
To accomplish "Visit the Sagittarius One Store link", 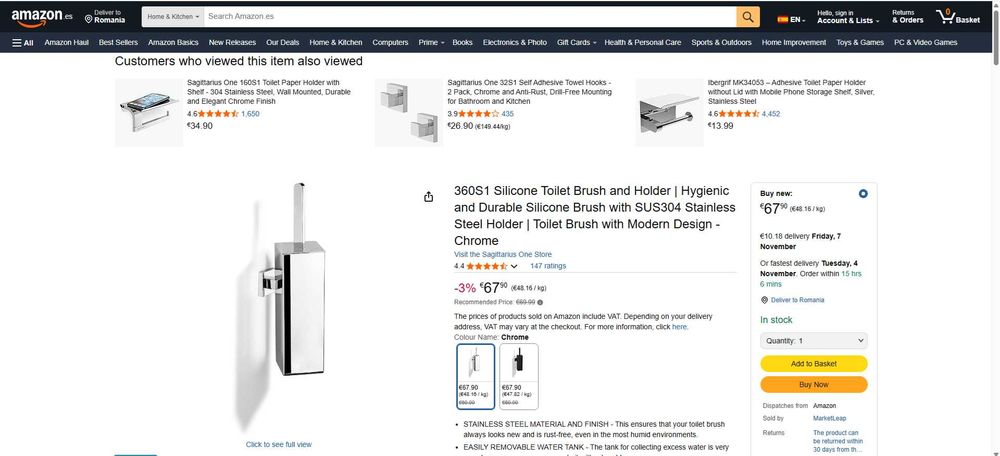I will [x=502, y=255].
